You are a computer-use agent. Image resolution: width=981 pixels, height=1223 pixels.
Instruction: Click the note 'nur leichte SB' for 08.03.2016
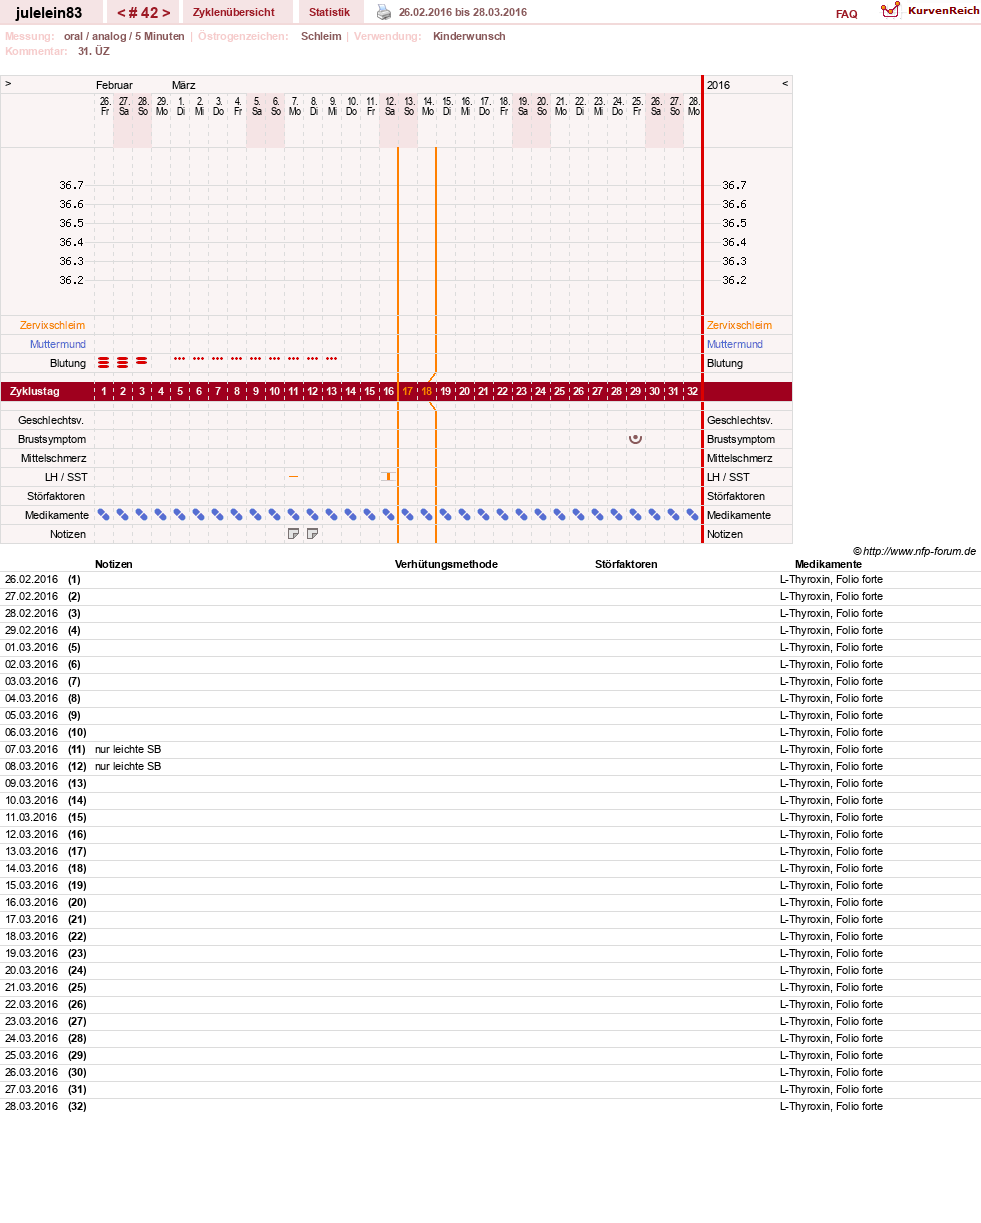tap(128, 766)
